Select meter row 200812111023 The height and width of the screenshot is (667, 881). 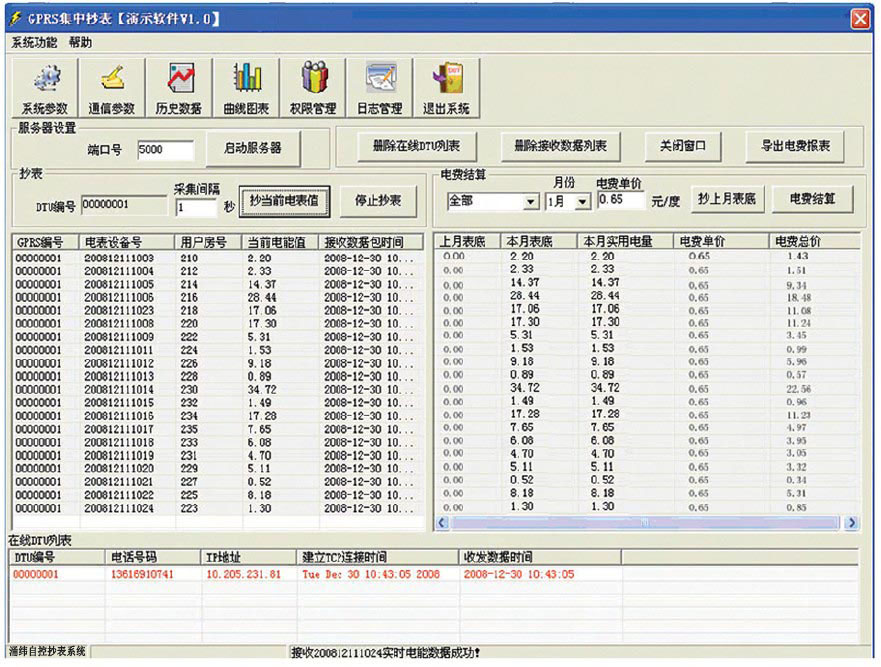(x=218, y=310)
